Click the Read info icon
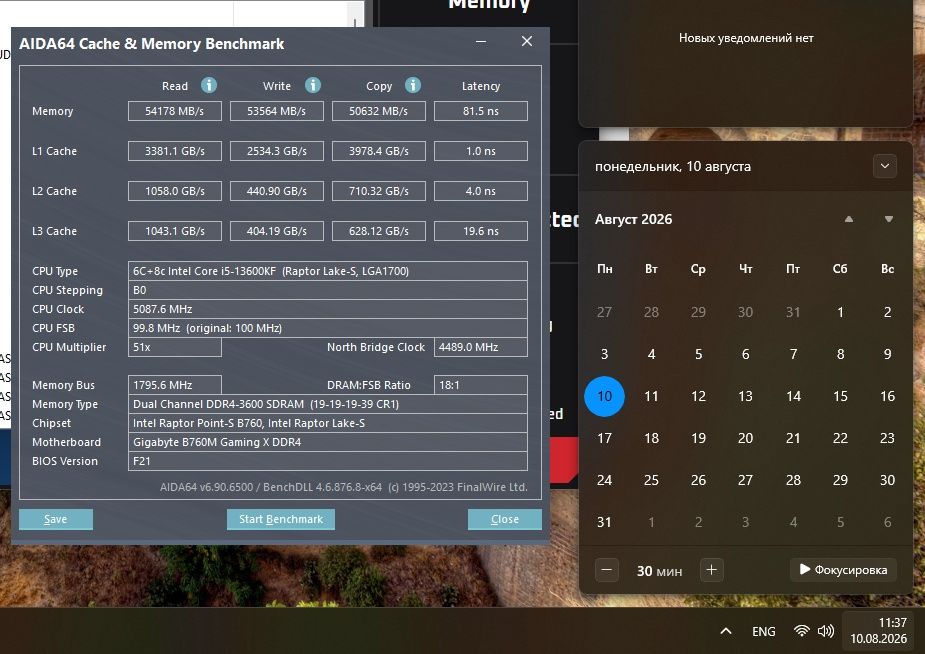The image size is (925, 654). pos(209,86)
